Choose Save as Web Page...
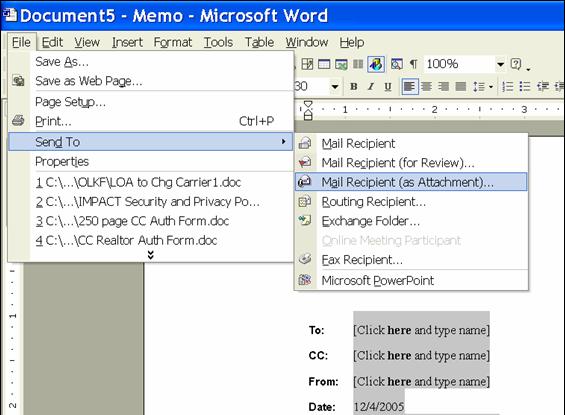Viewport: 565px width, 415px height. coord(151,81)
